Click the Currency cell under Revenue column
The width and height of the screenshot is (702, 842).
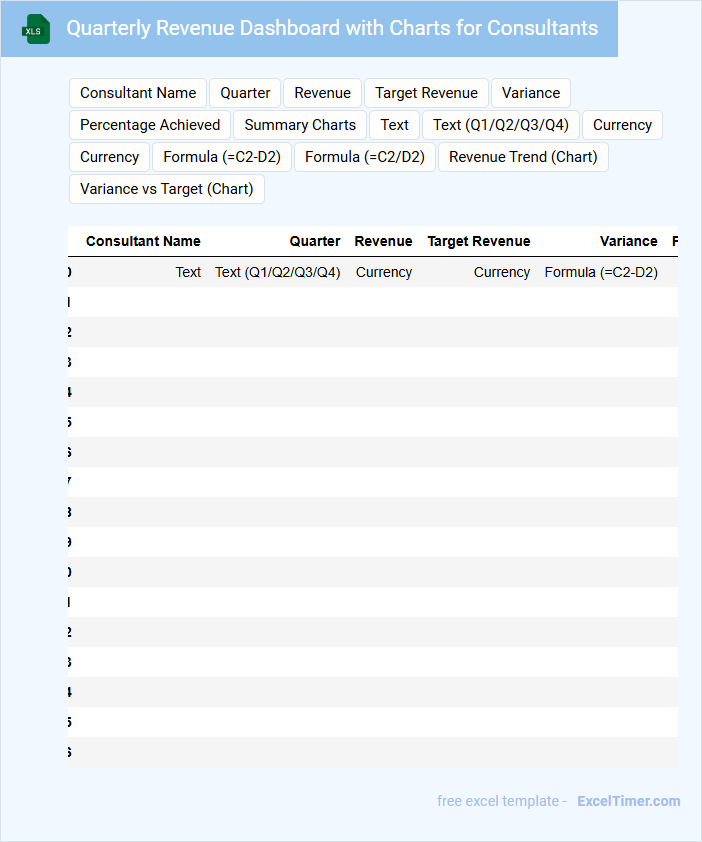[384, 272]
